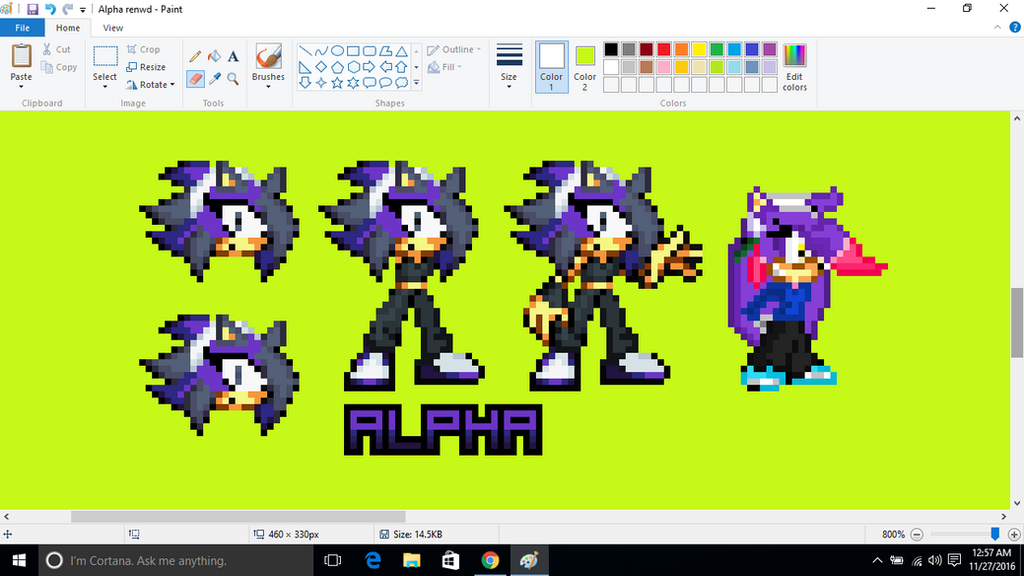Choose the Right triangle shape

coord(305,67)
